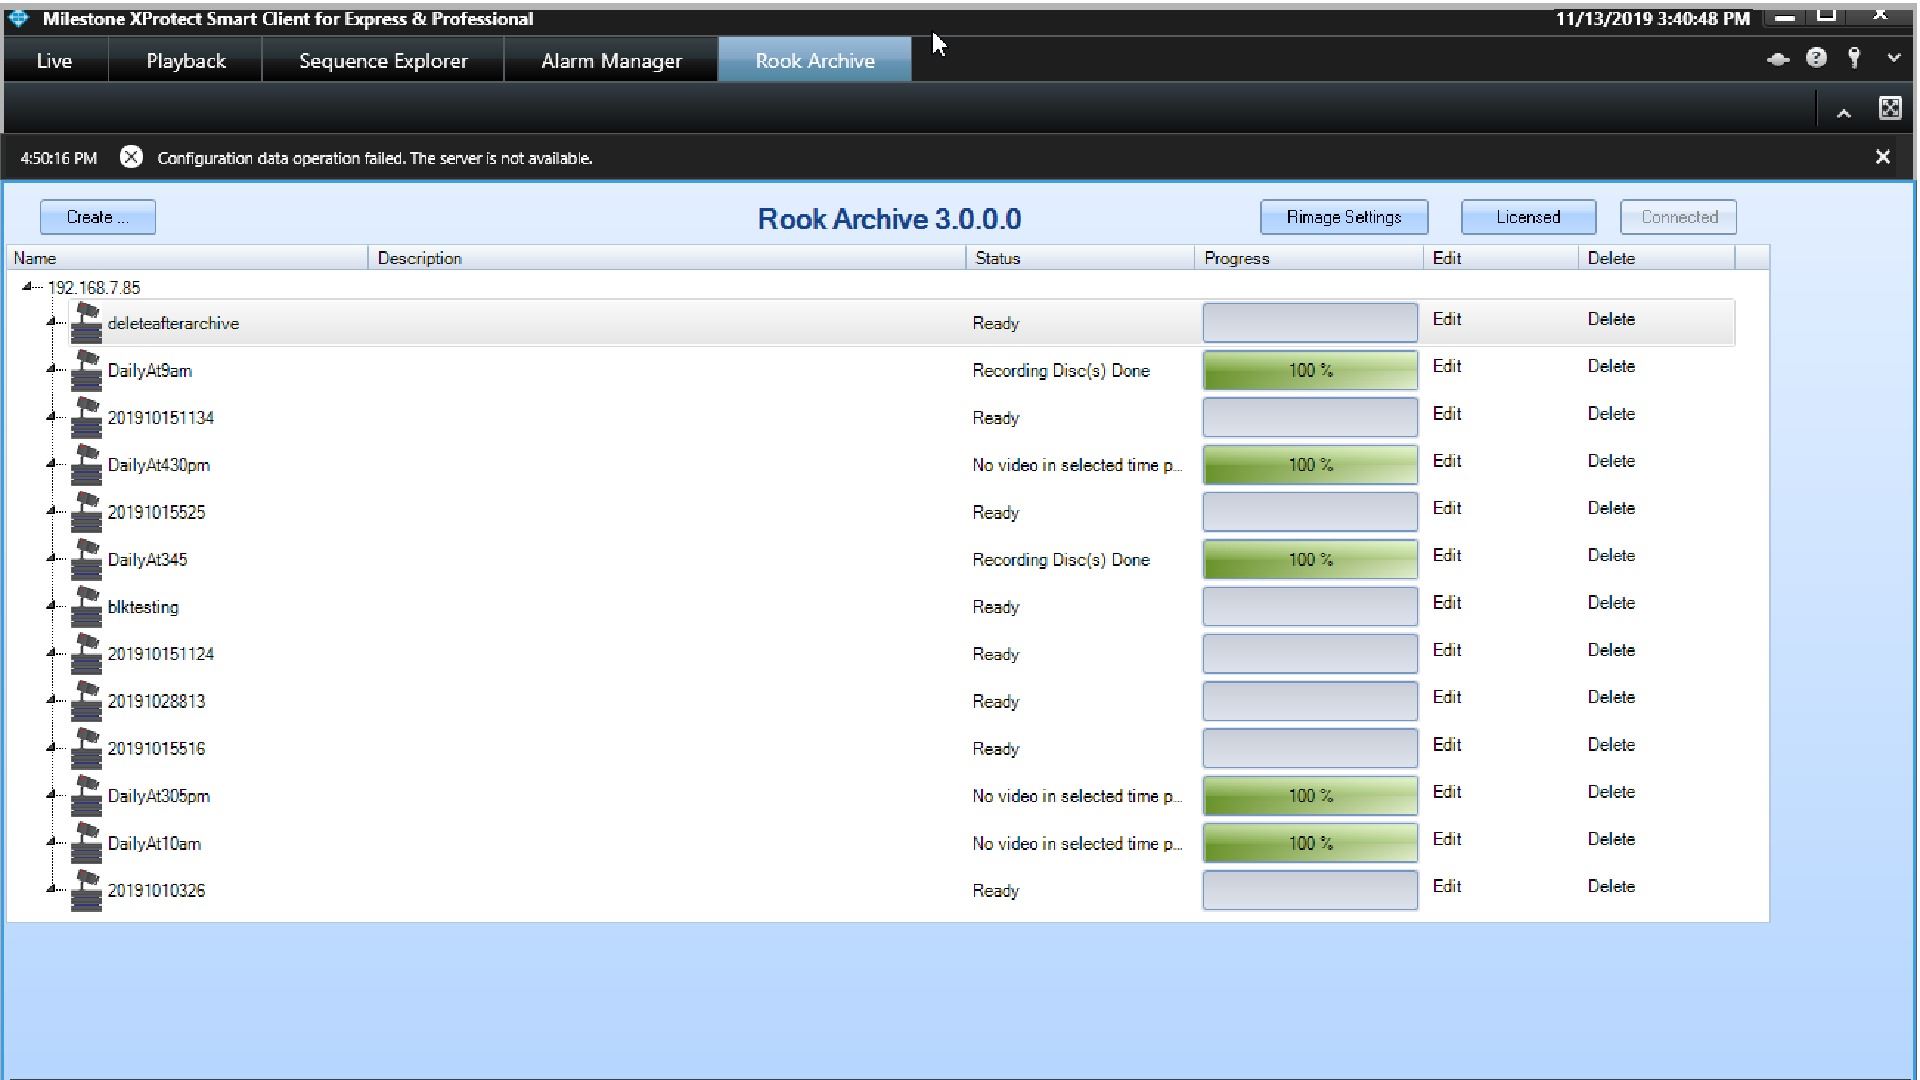Click the camera icon beside DailyAt430pm
1920x1080 pixels.
pos(87,464)
